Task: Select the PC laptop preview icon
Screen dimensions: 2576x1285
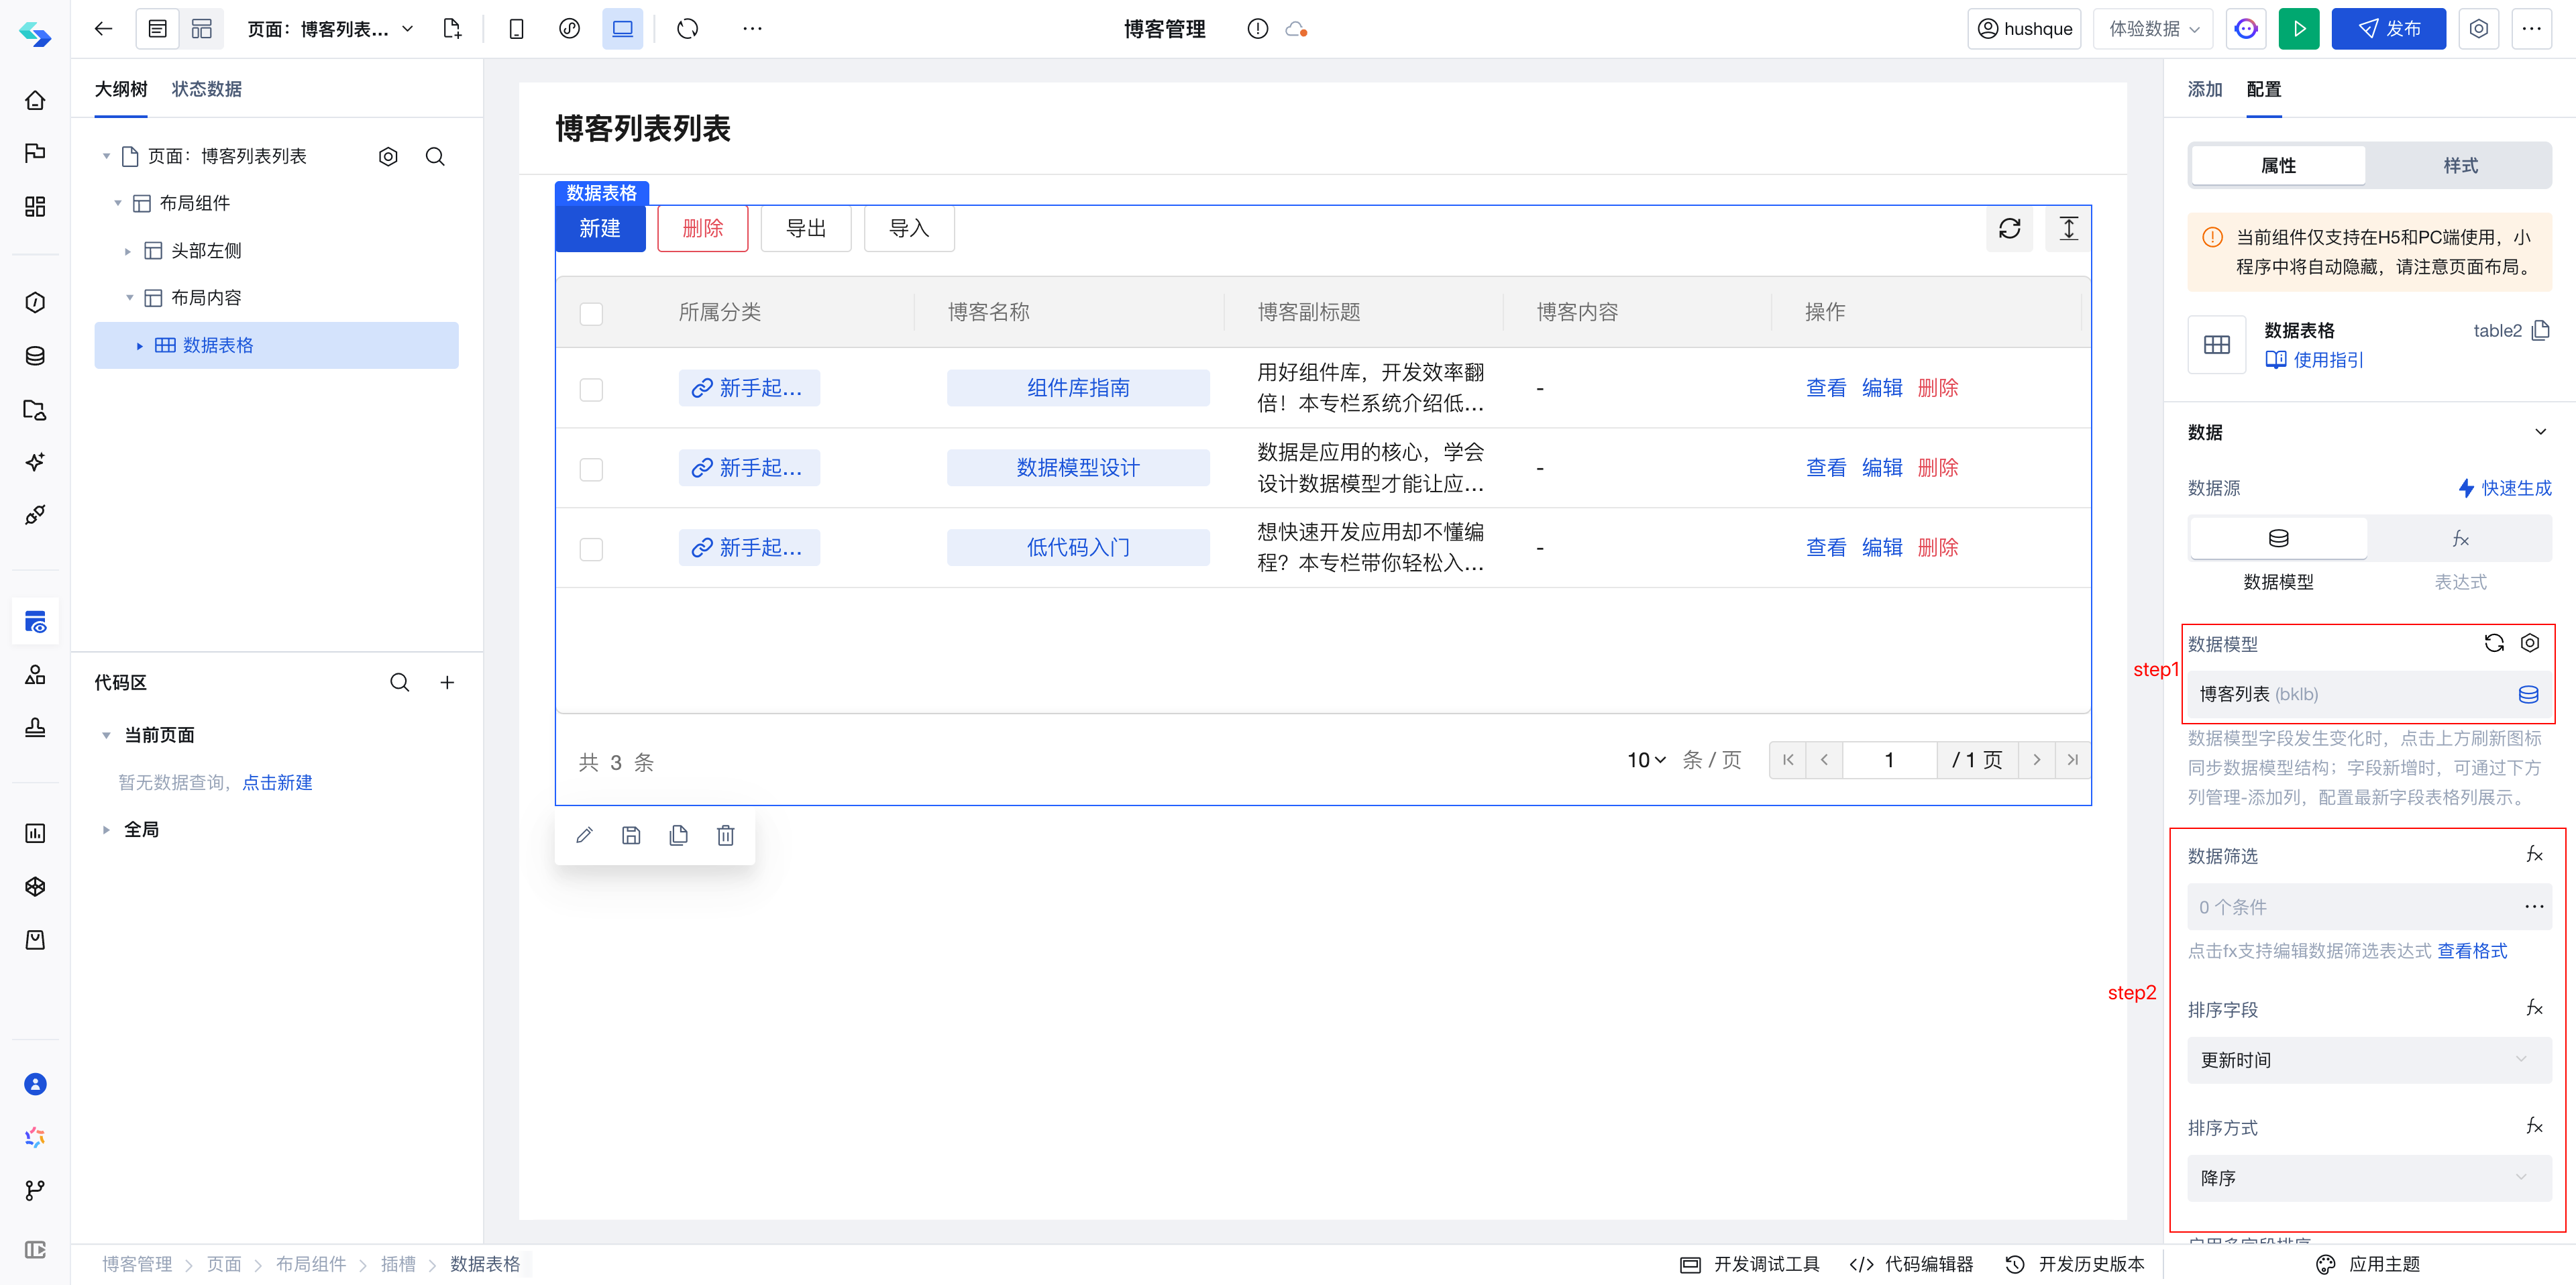Action: click(x=622, y=29)
